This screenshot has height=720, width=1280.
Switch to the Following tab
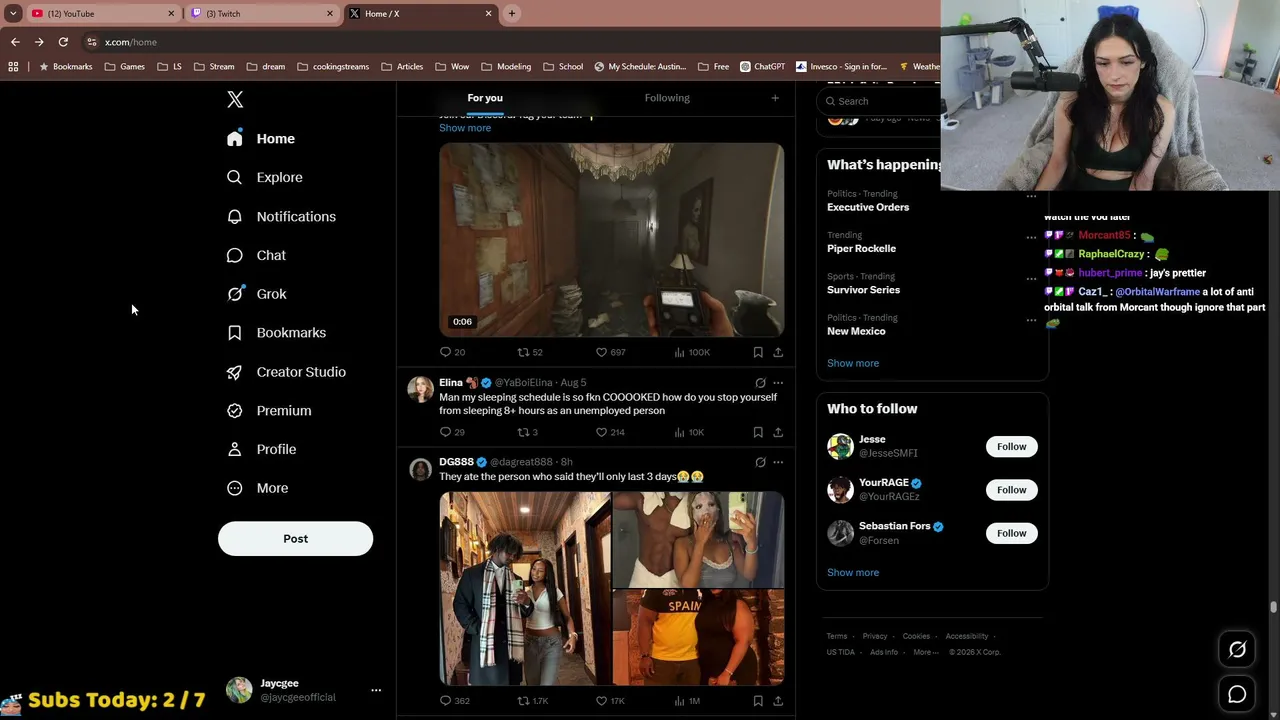pyautogui.click(x=667, y=98)
